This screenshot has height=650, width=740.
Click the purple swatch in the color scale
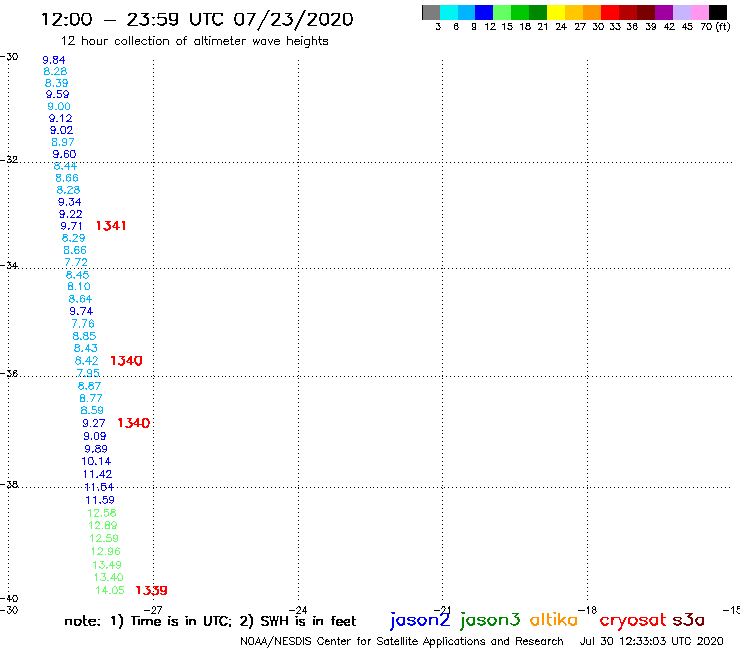point(664,12)
